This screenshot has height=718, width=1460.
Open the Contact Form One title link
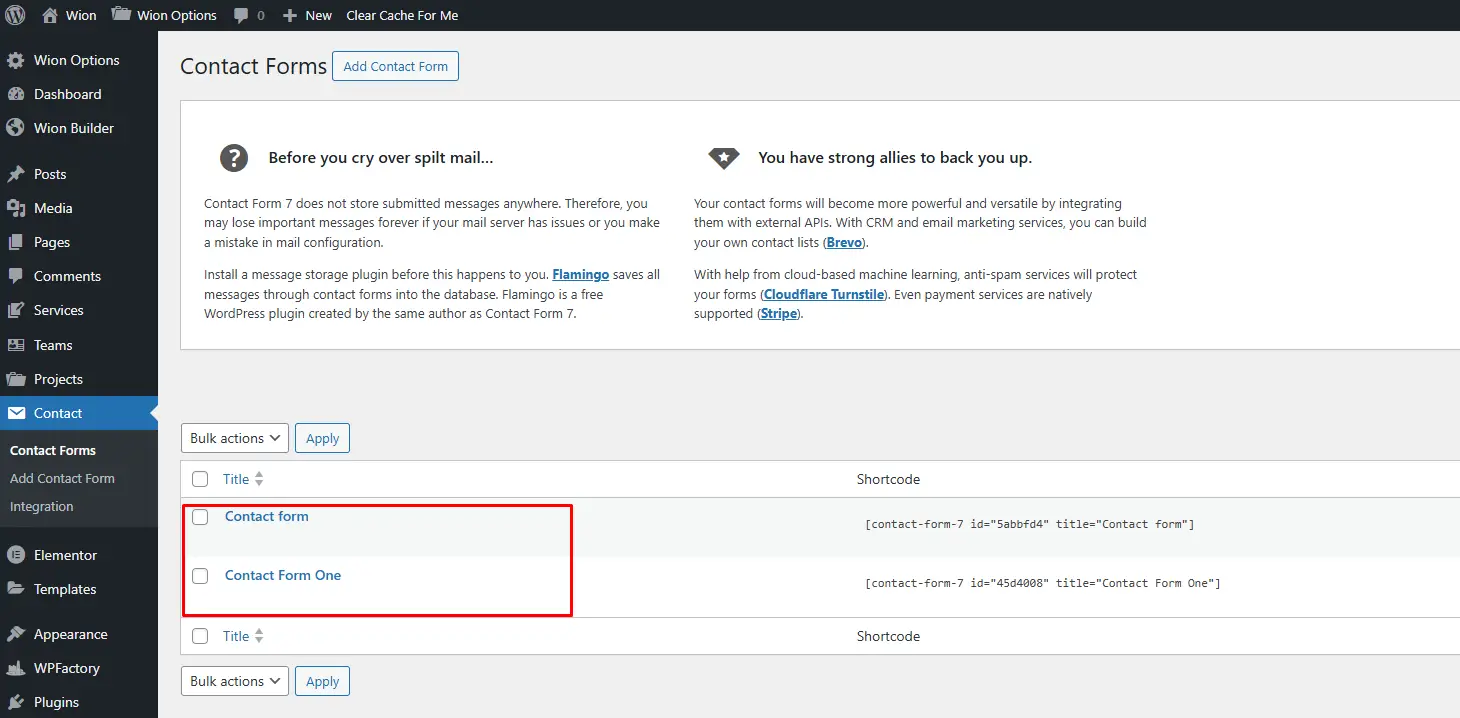(x=283, y=575)
